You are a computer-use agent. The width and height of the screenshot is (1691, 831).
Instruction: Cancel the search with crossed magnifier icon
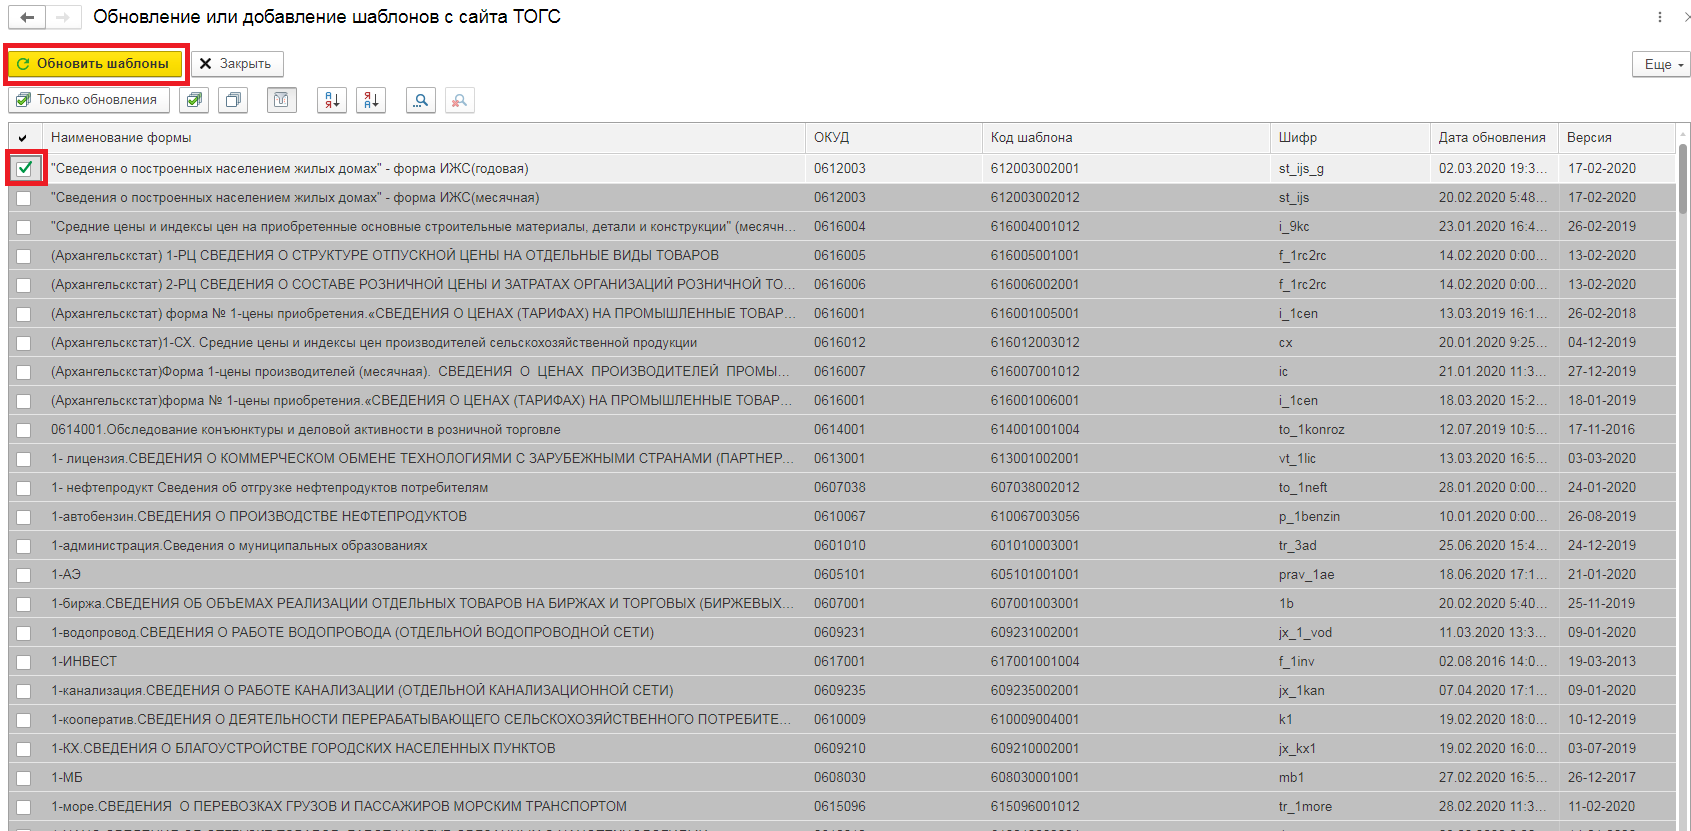[460, 100]
